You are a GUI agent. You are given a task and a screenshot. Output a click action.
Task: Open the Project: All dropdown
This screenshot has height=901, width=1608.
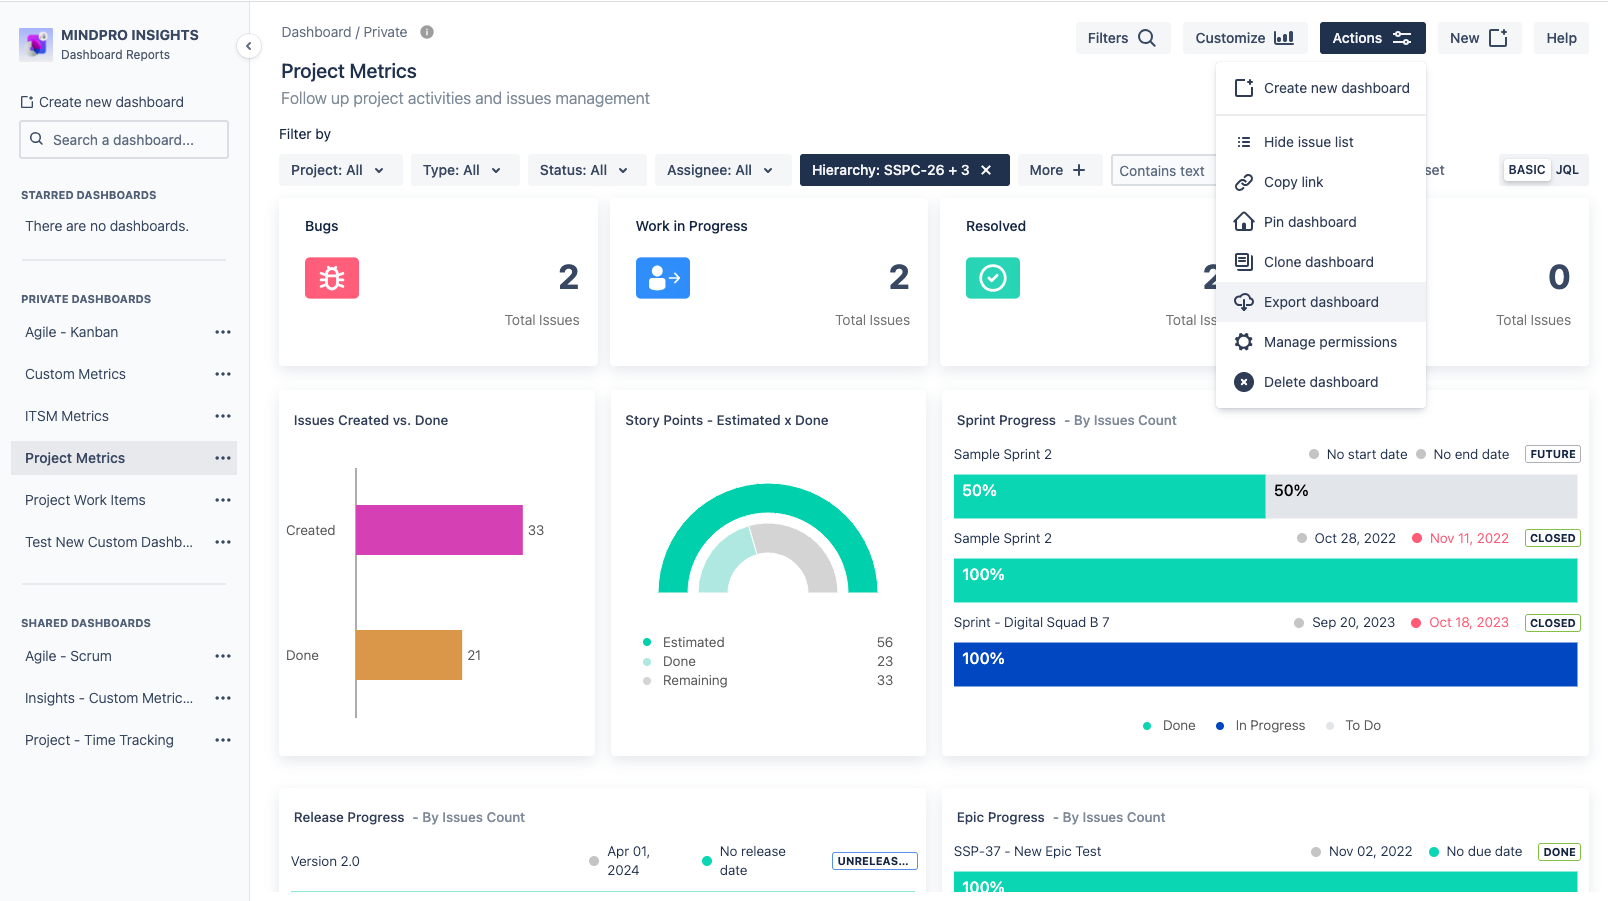340,170
